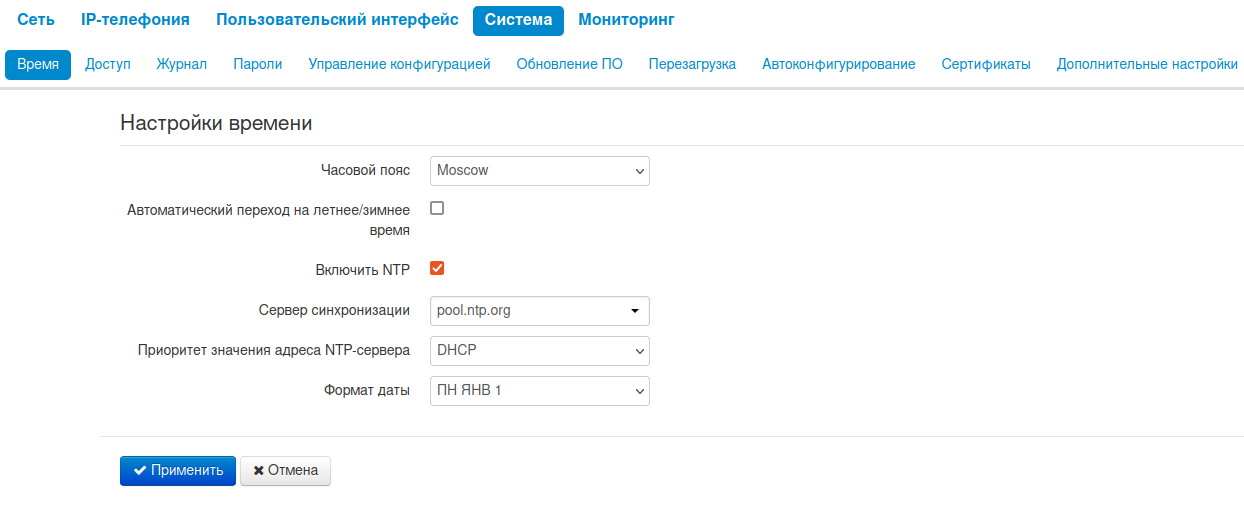Expand the Сервер синхронизации pool.ntp.org combo box

click(x=634, y=311)
